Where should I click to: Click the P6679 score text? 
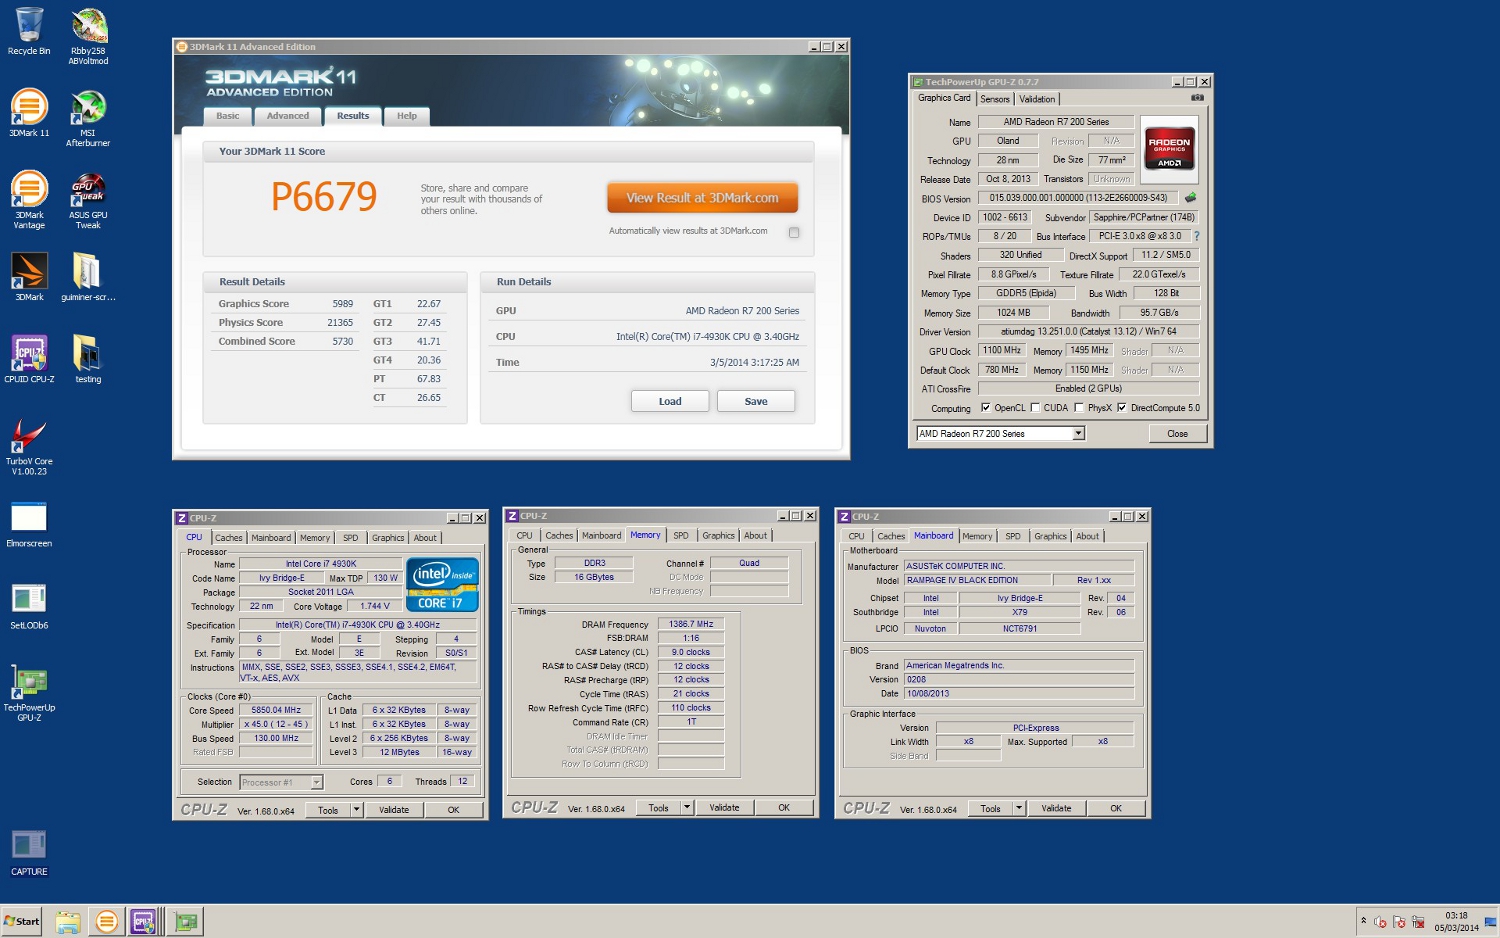click(x=324, y=197)
